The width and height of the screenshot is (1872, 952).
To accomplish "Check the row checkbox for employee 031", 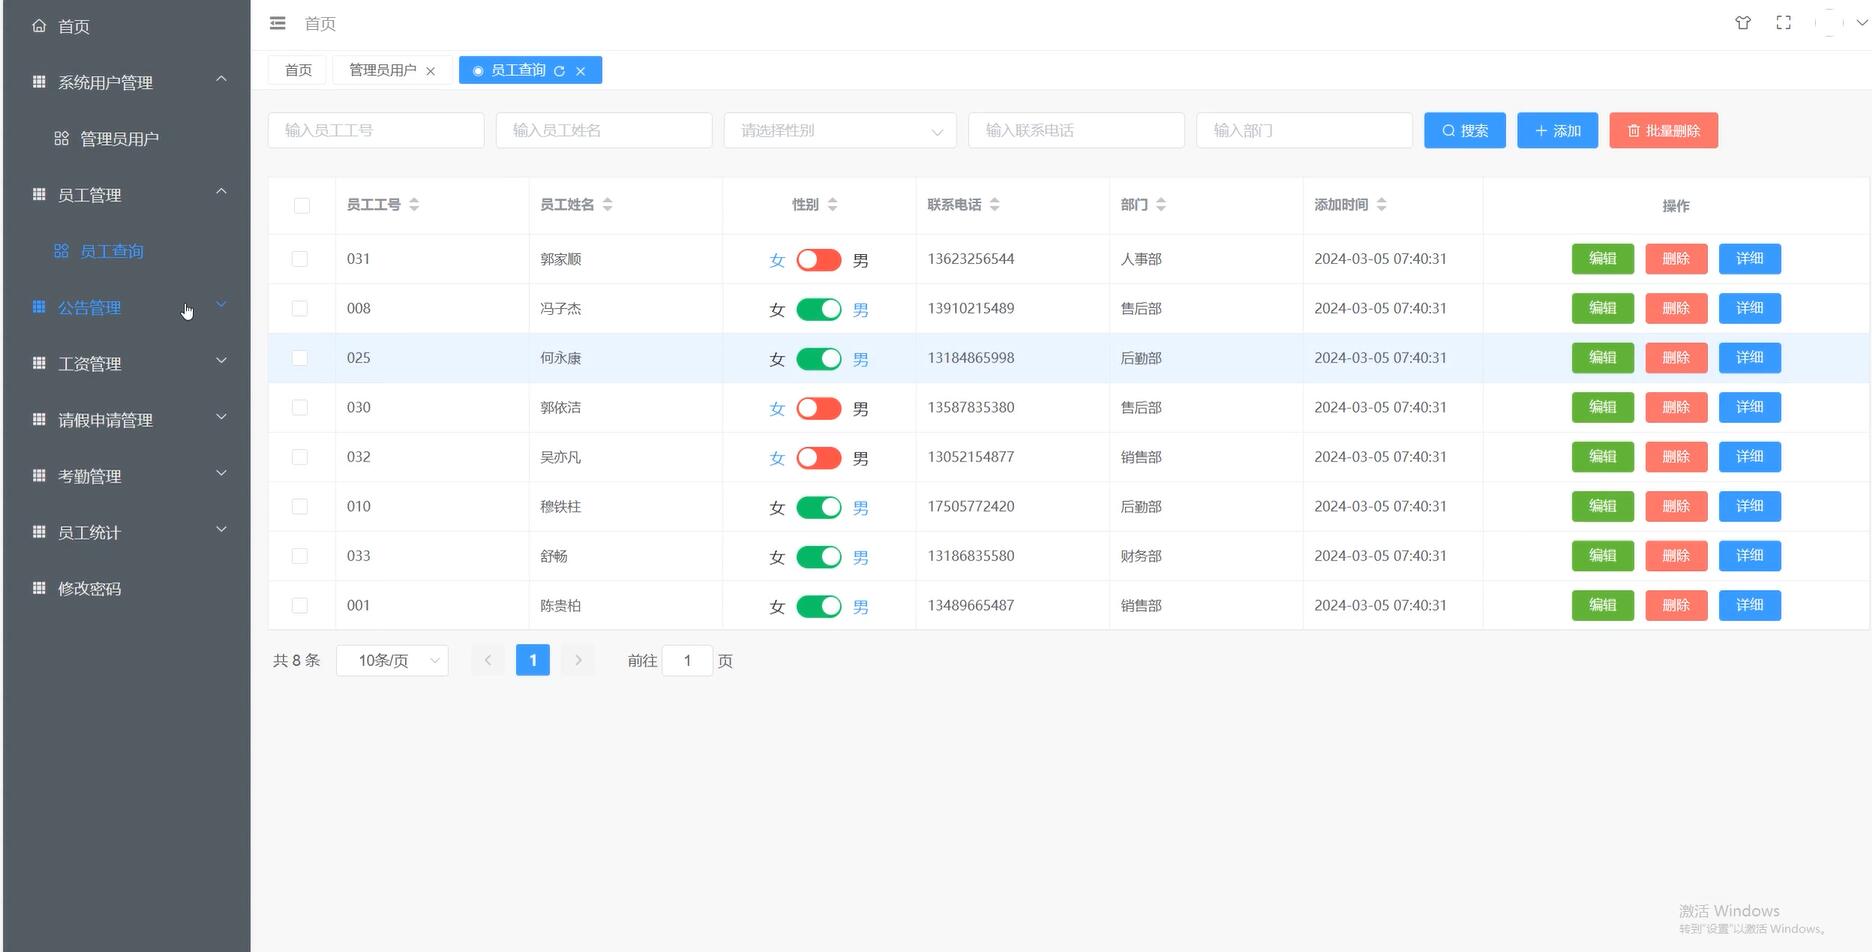I will click(x=300, y=259).
